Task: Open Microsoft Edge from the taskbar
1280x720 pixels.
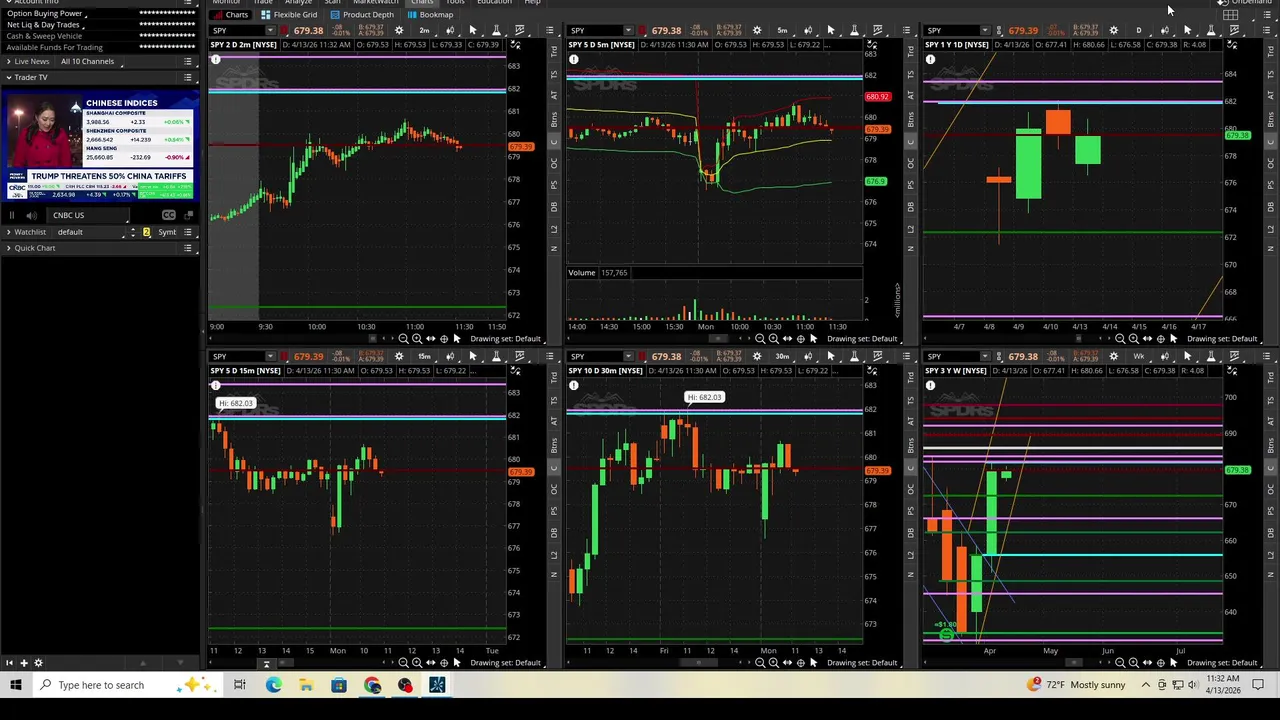Action: point(273,685)
